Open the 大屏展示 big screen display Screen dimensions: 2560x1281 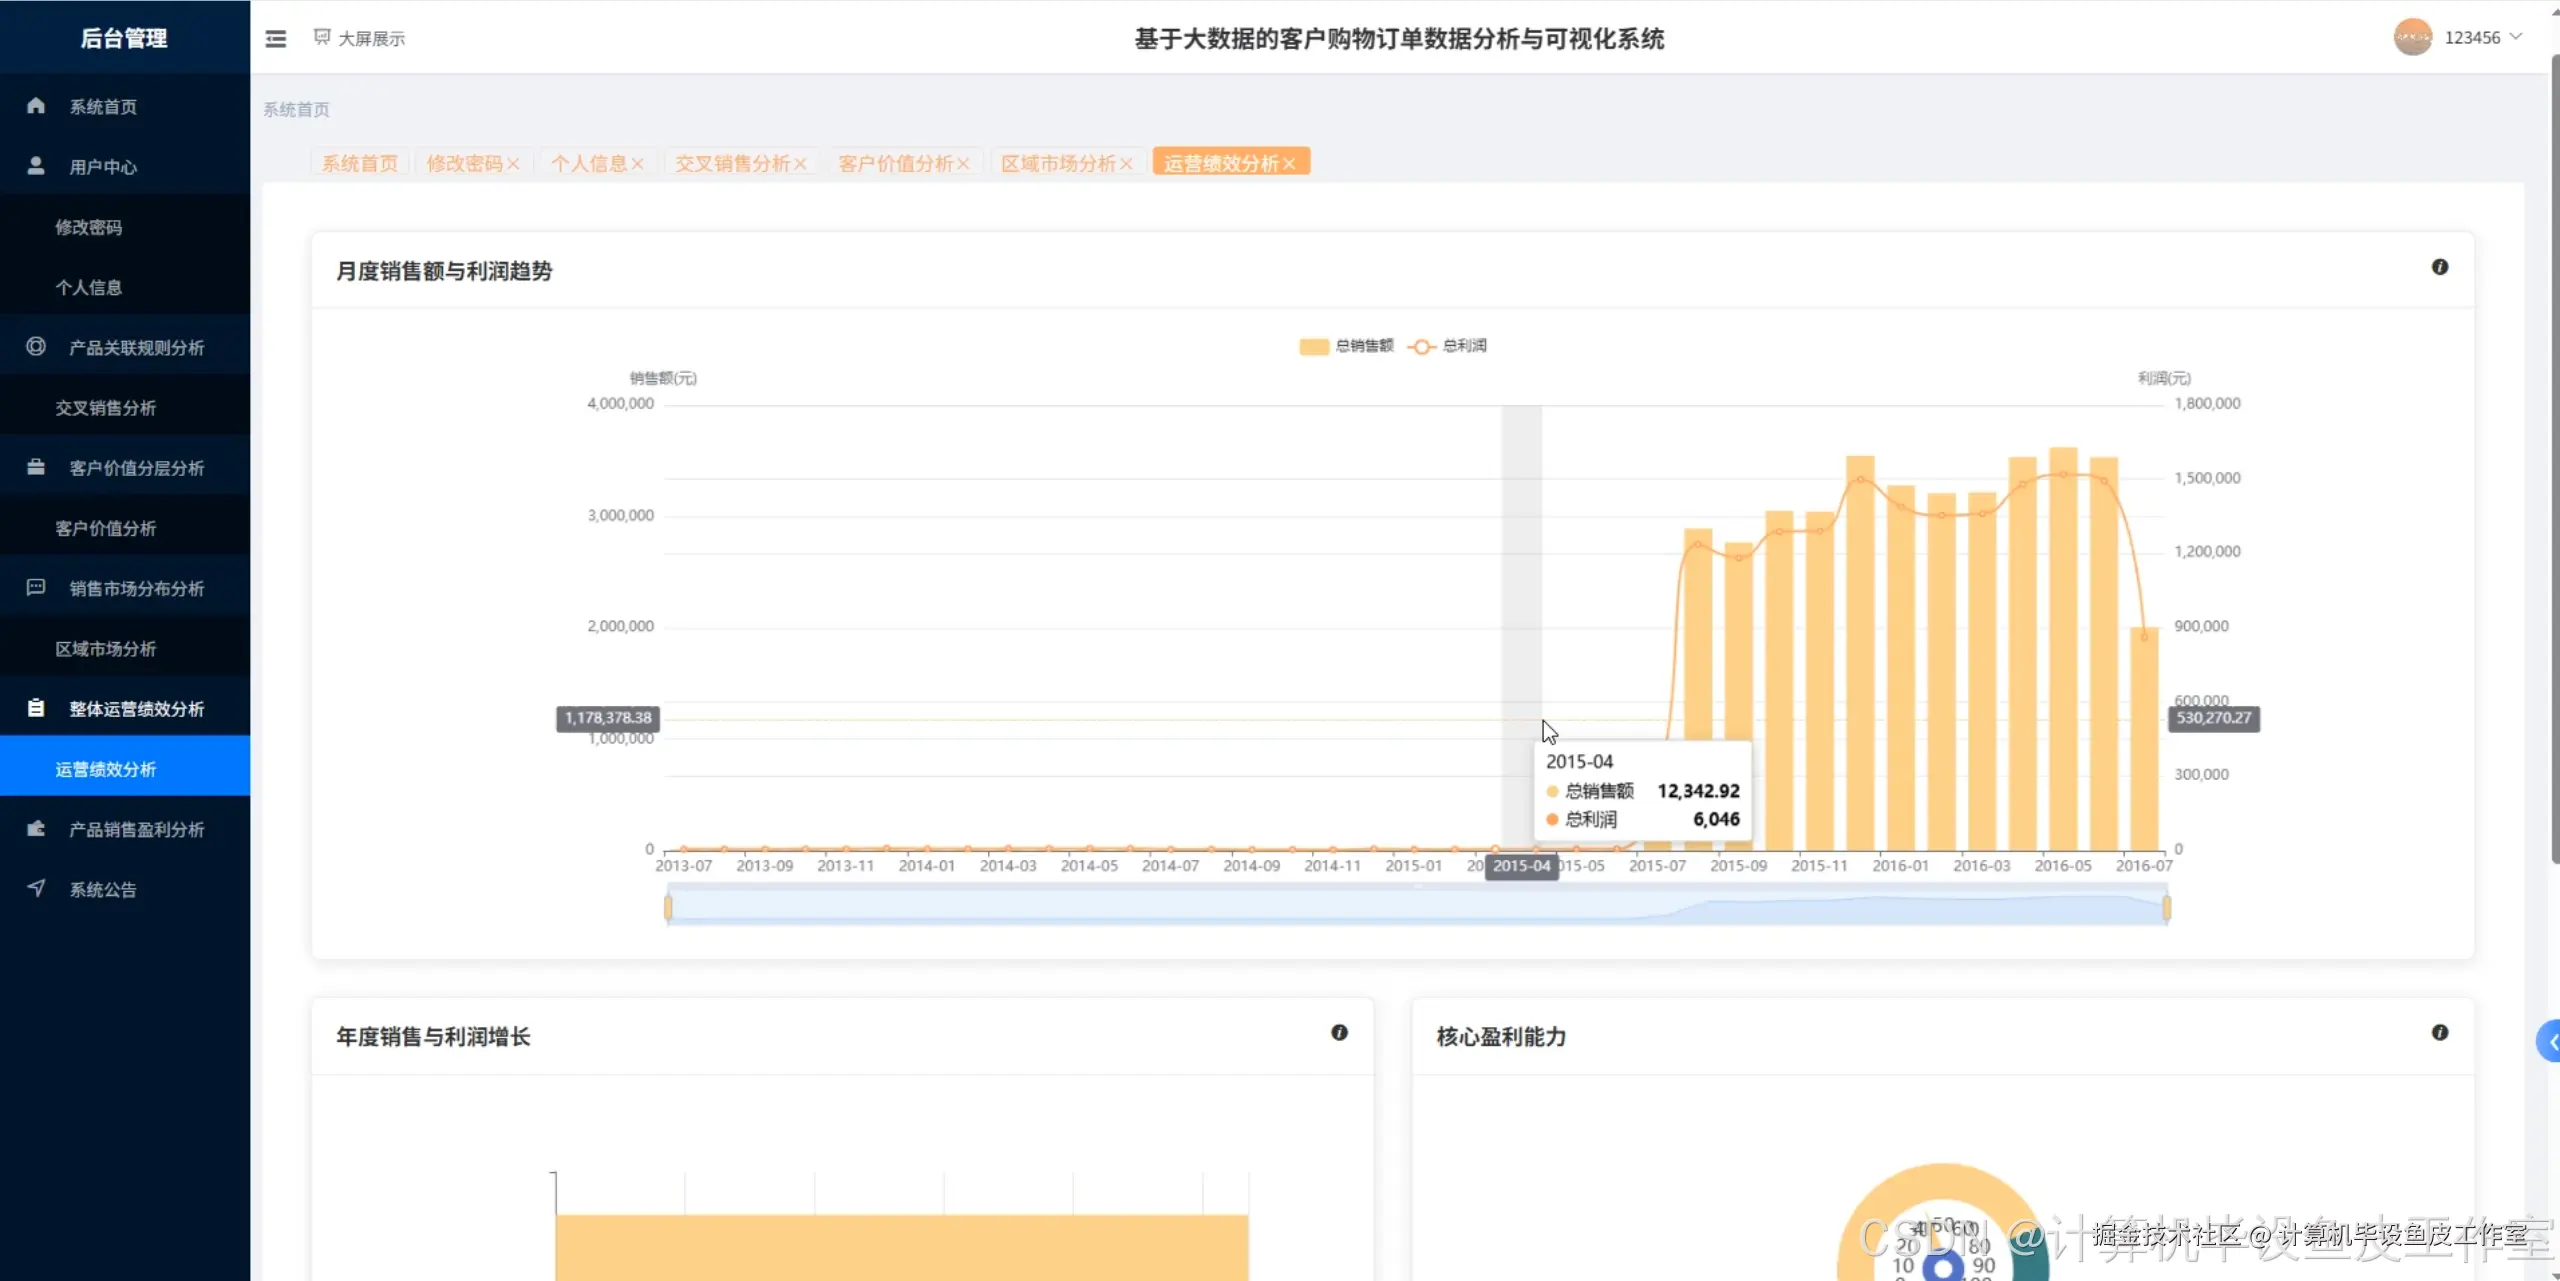360,38
